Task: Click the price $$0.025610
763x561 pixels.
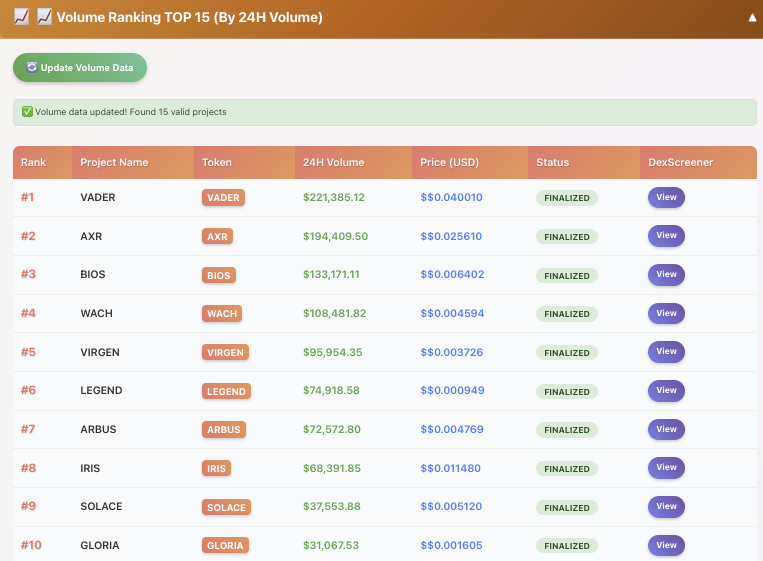Action: pyautogui.click(x=451, y=236)
